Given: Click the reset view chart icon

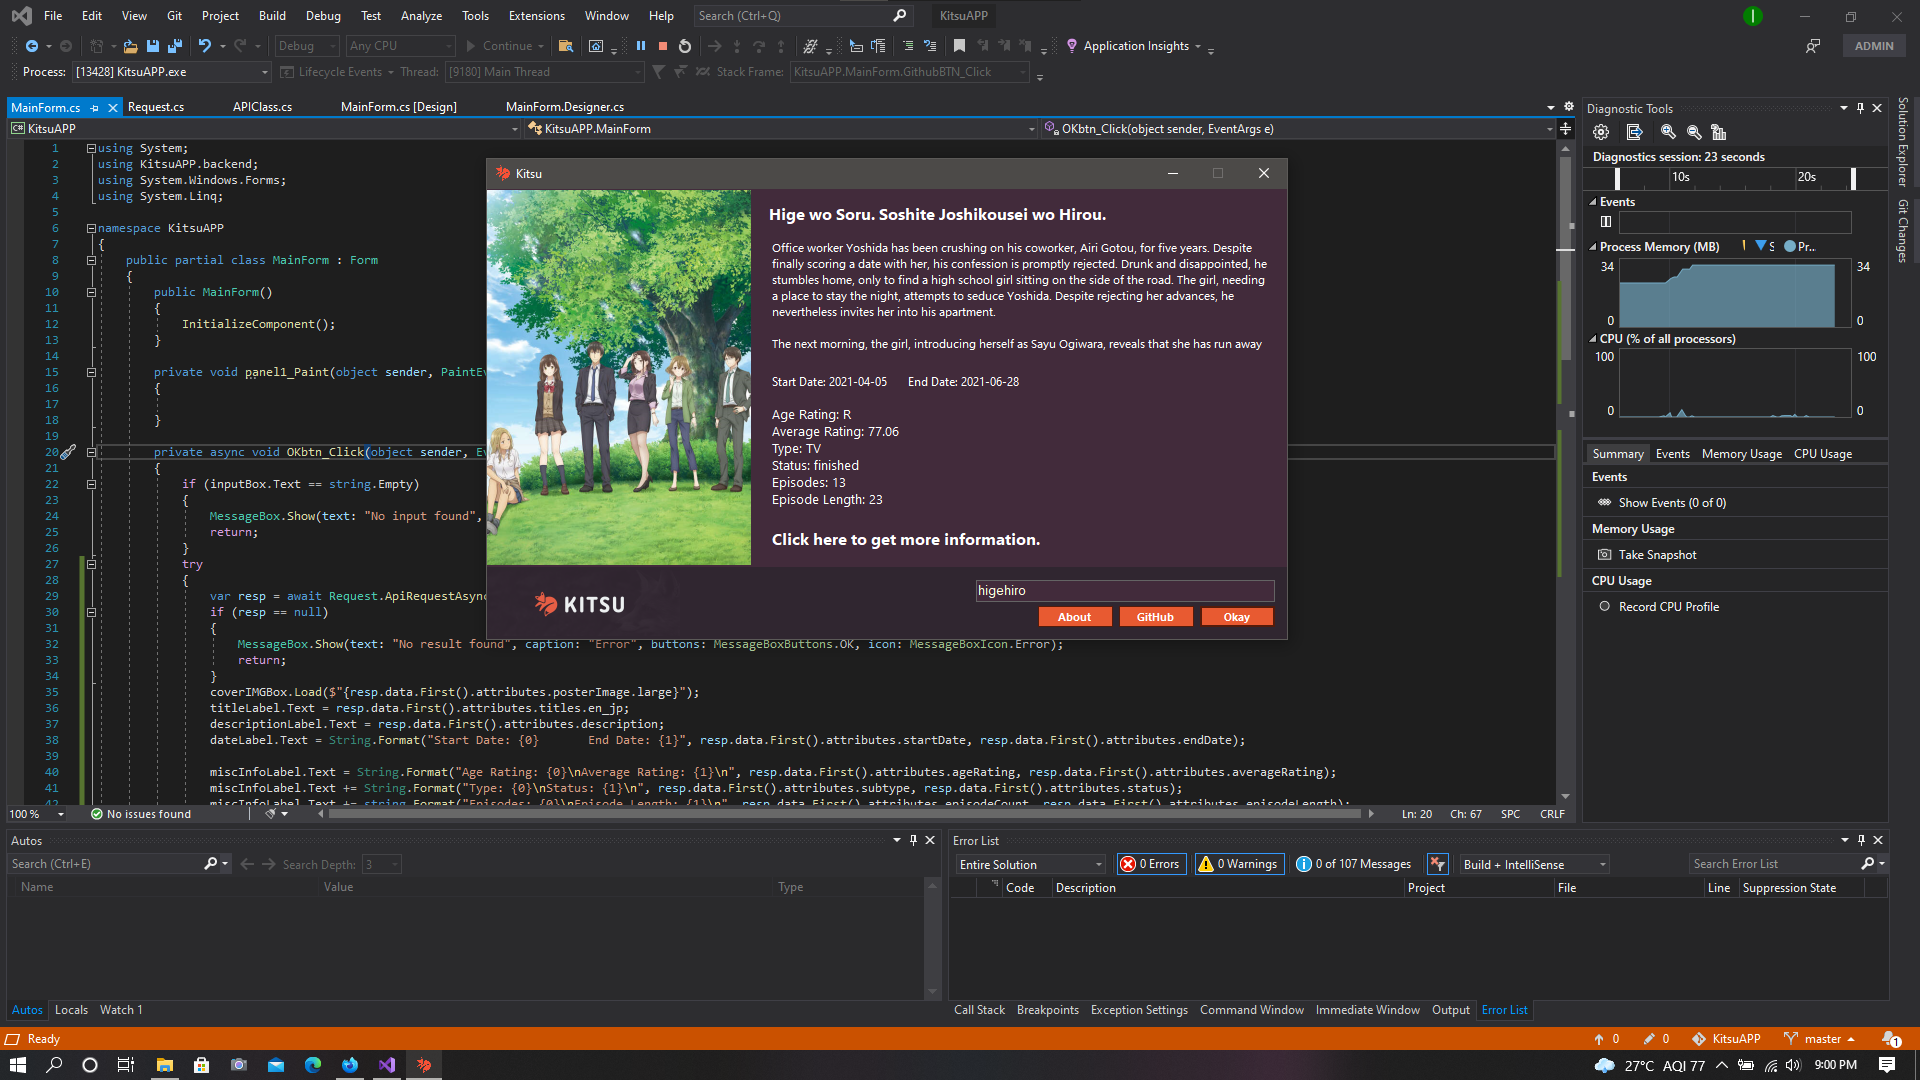Looking at the screenshot, I should point(1719,132).
